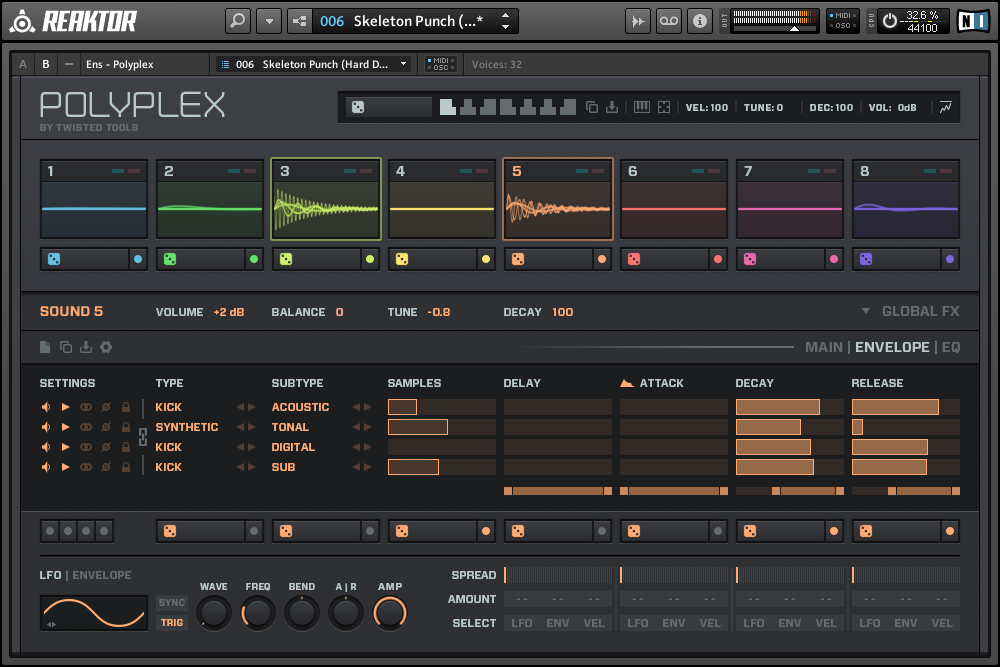Click the copy icon under Sound 5

pos(65,347)
